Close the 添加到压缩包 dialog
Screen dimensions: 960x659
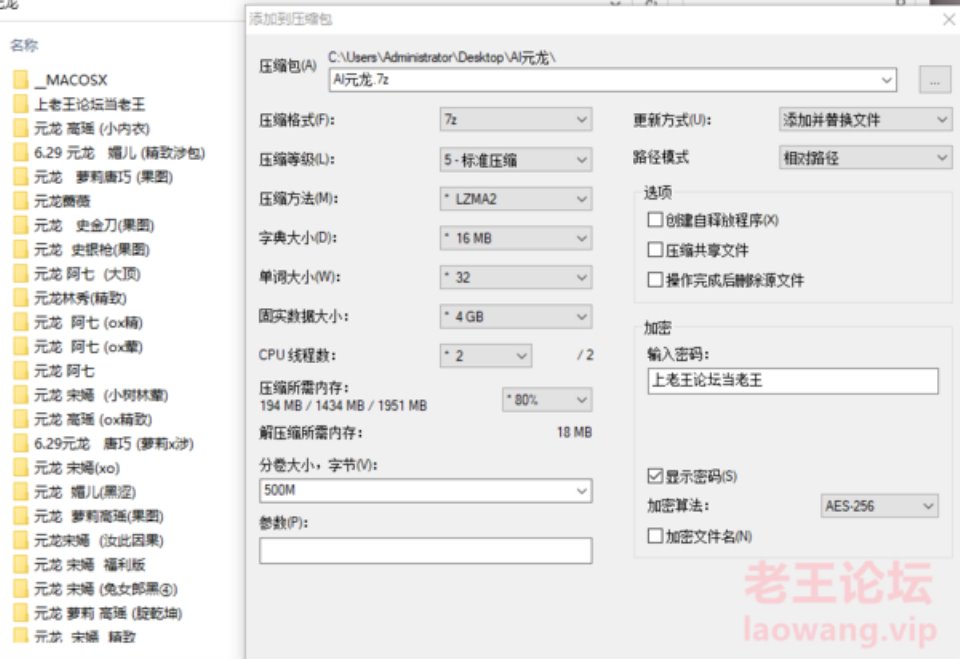pyautogui.click(x=948, y=20)
